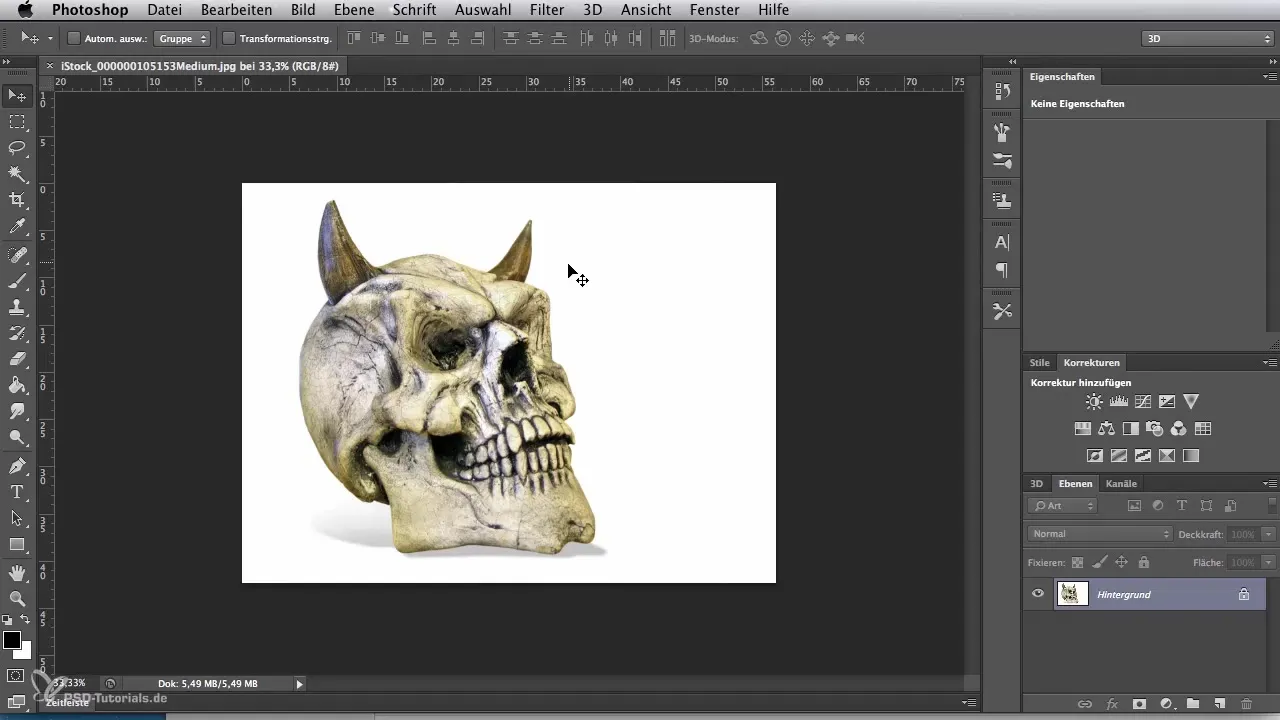Select the Hand tool
This screenshot has width=1280, height=720.
click(17, 573)
